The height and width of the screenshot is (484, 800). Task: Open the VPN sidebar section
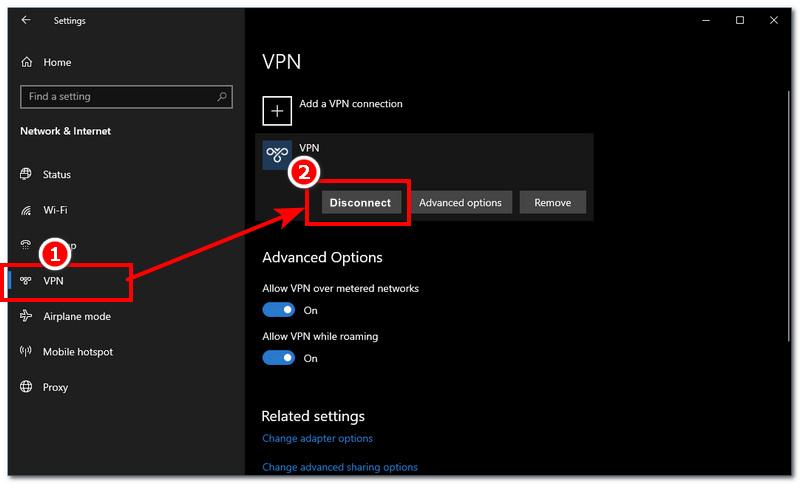(x=54, y=282)
